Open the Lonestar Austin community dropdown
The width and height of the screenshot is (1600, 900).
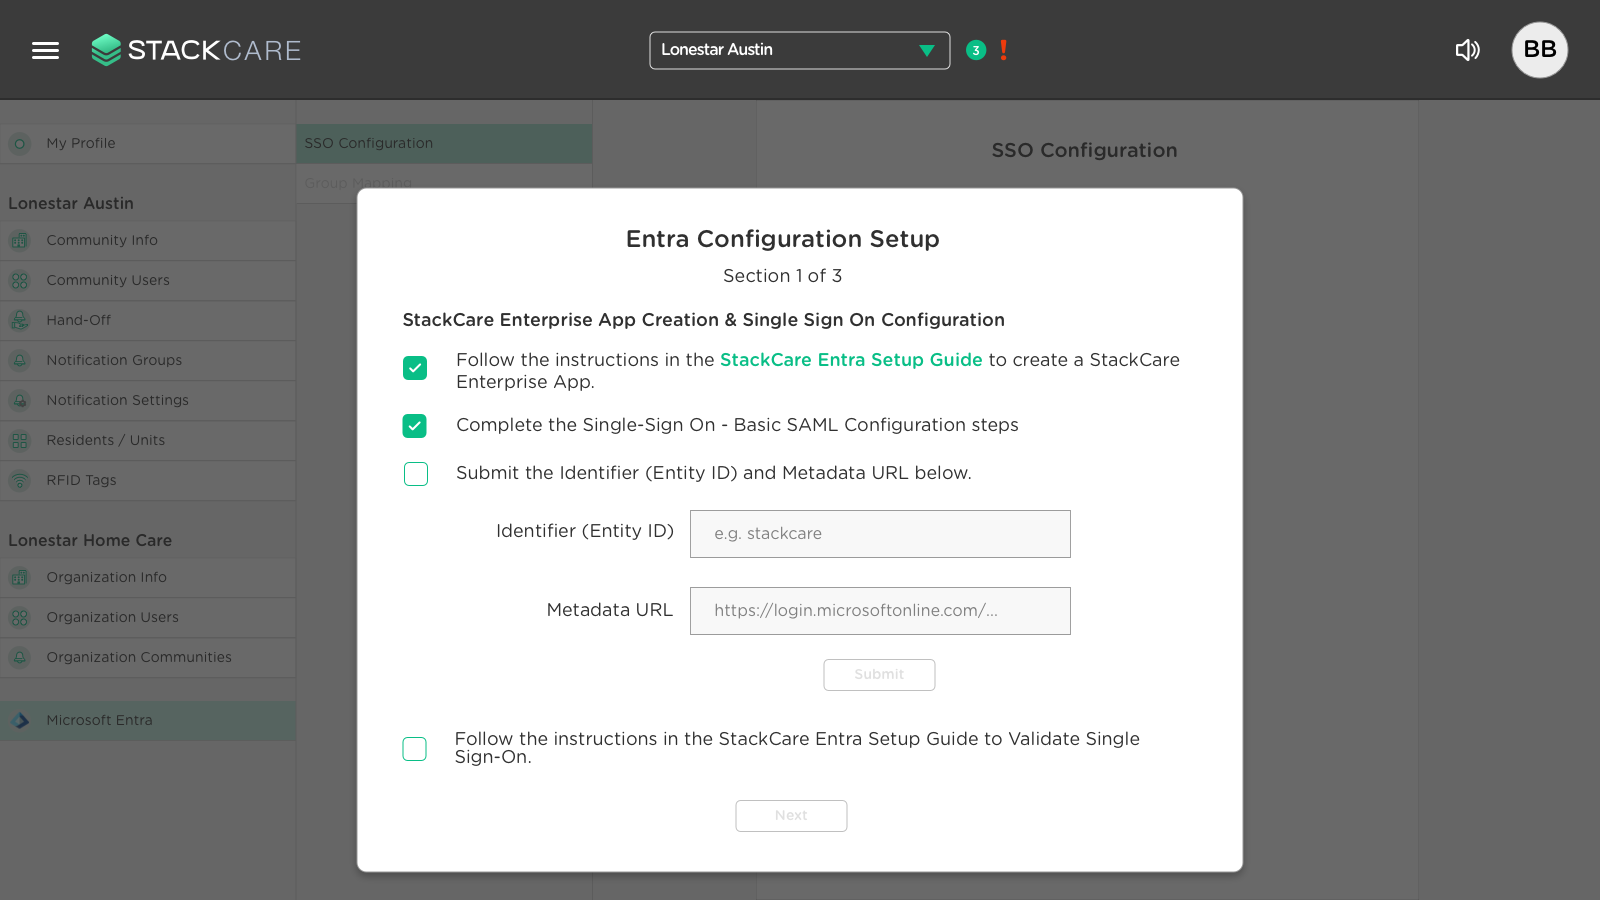pos(799,50)
